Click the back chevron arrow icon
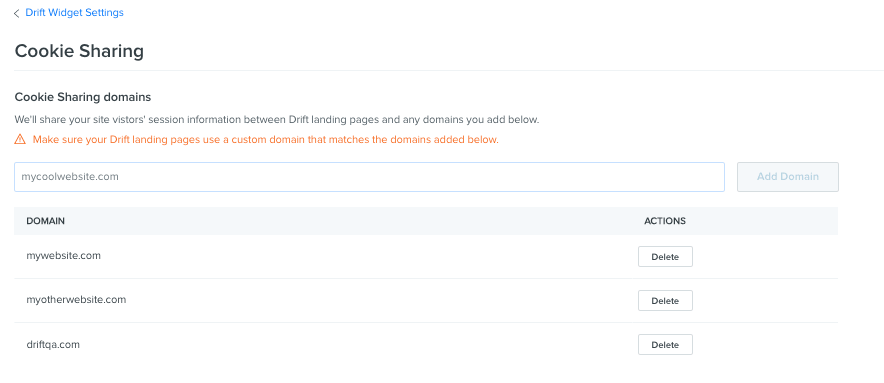884x383 pixels. (16, 13)
